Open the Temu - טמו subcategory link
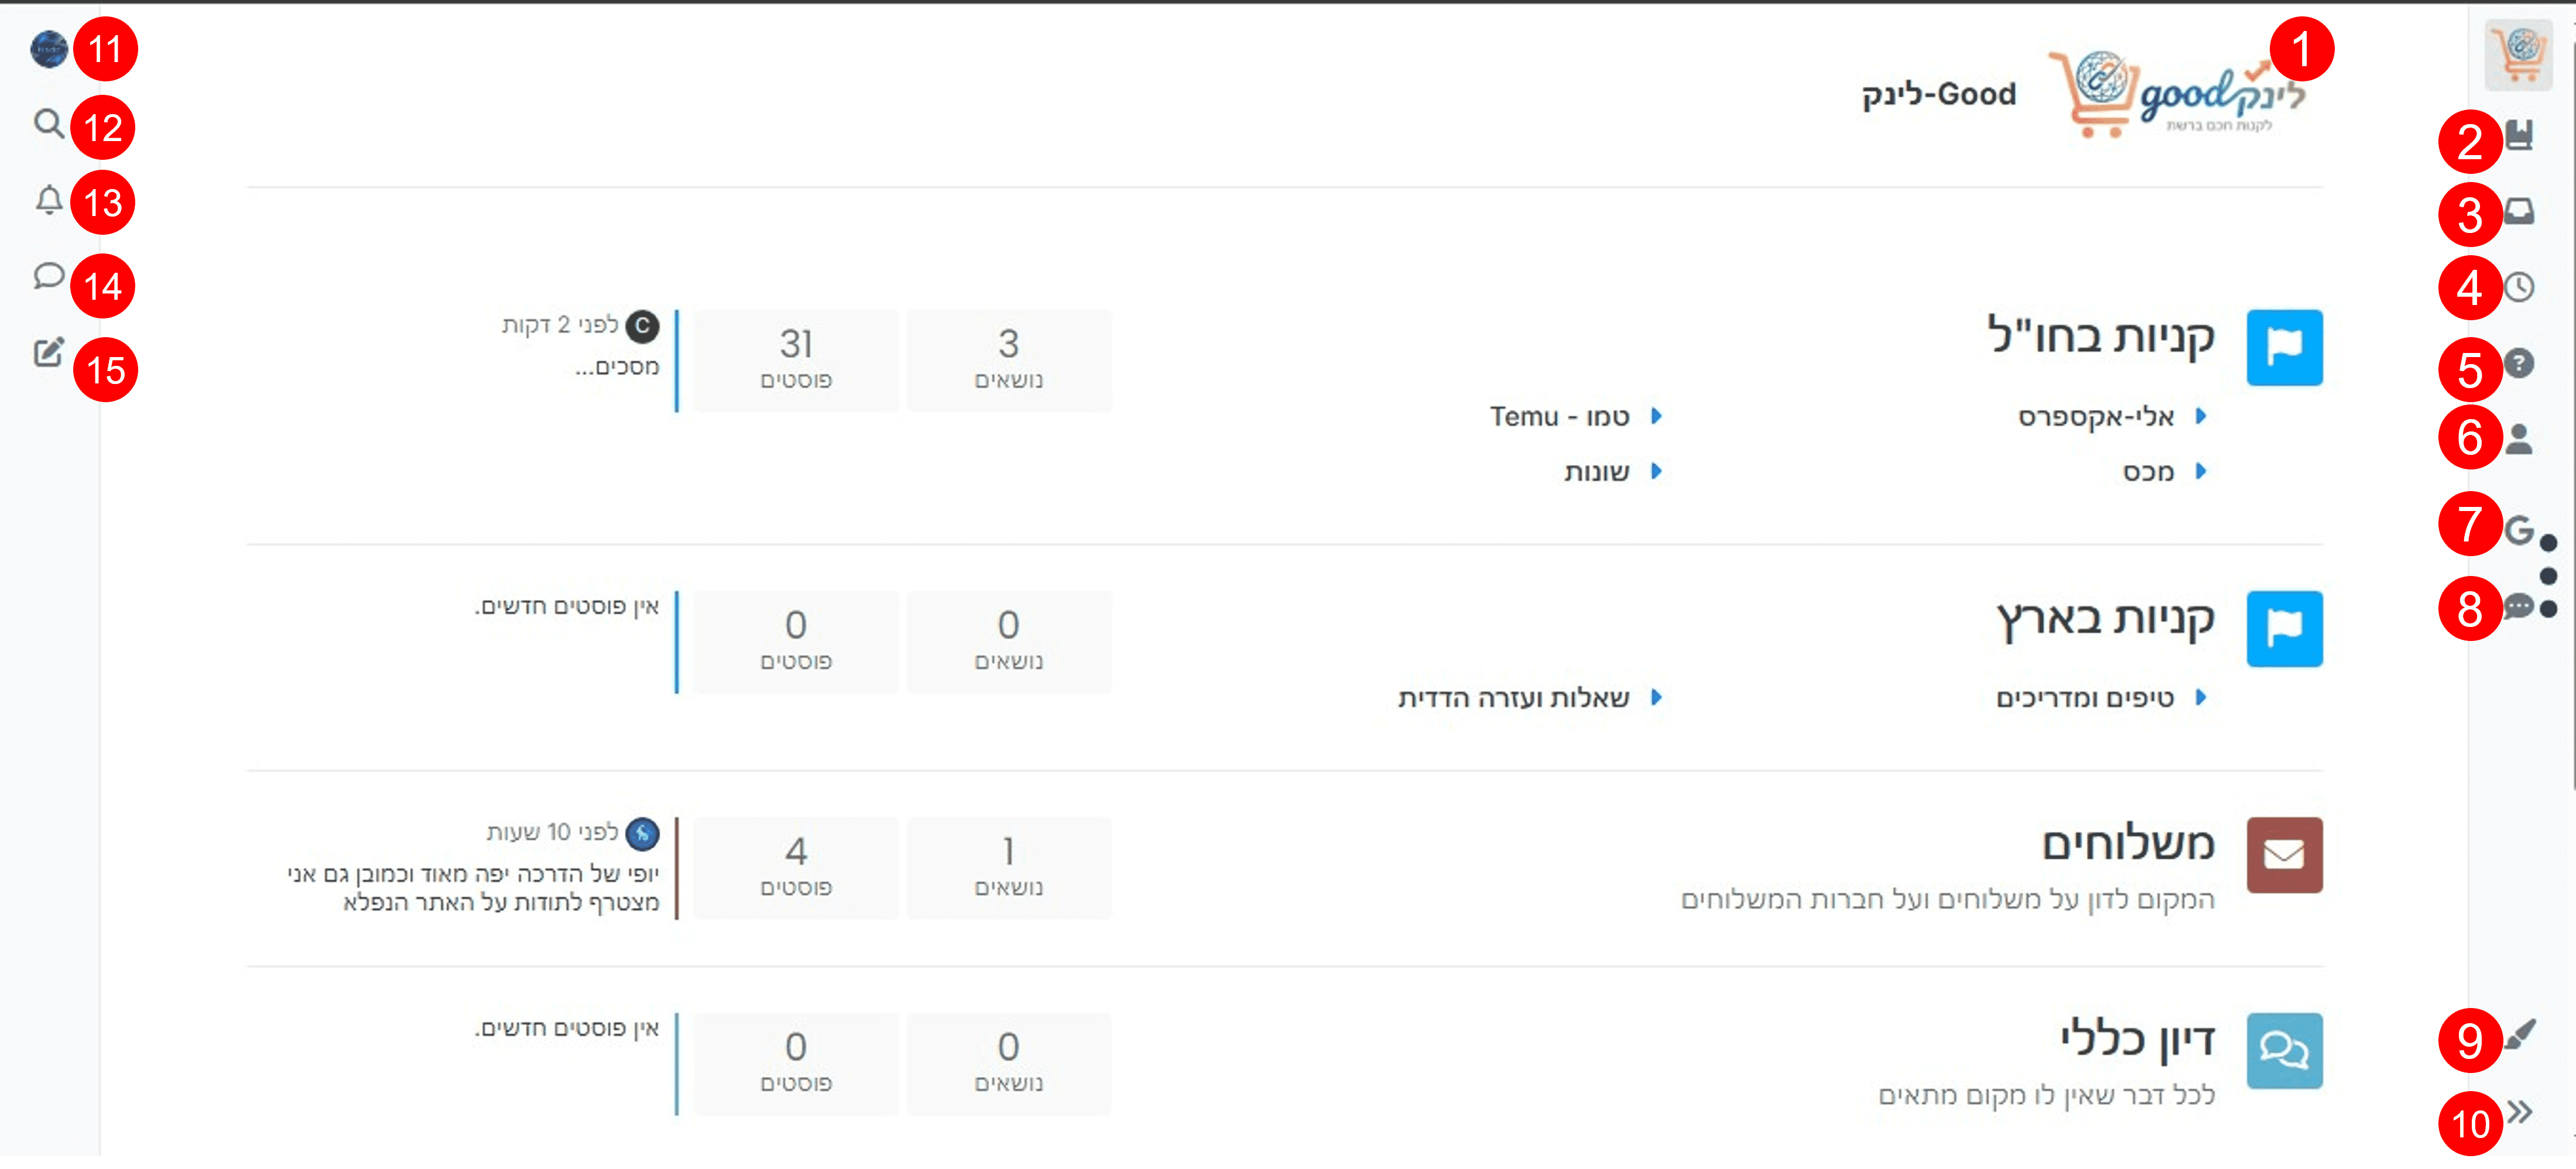The height and width of the screenshot is (1169, 2576). (1560, 417)
